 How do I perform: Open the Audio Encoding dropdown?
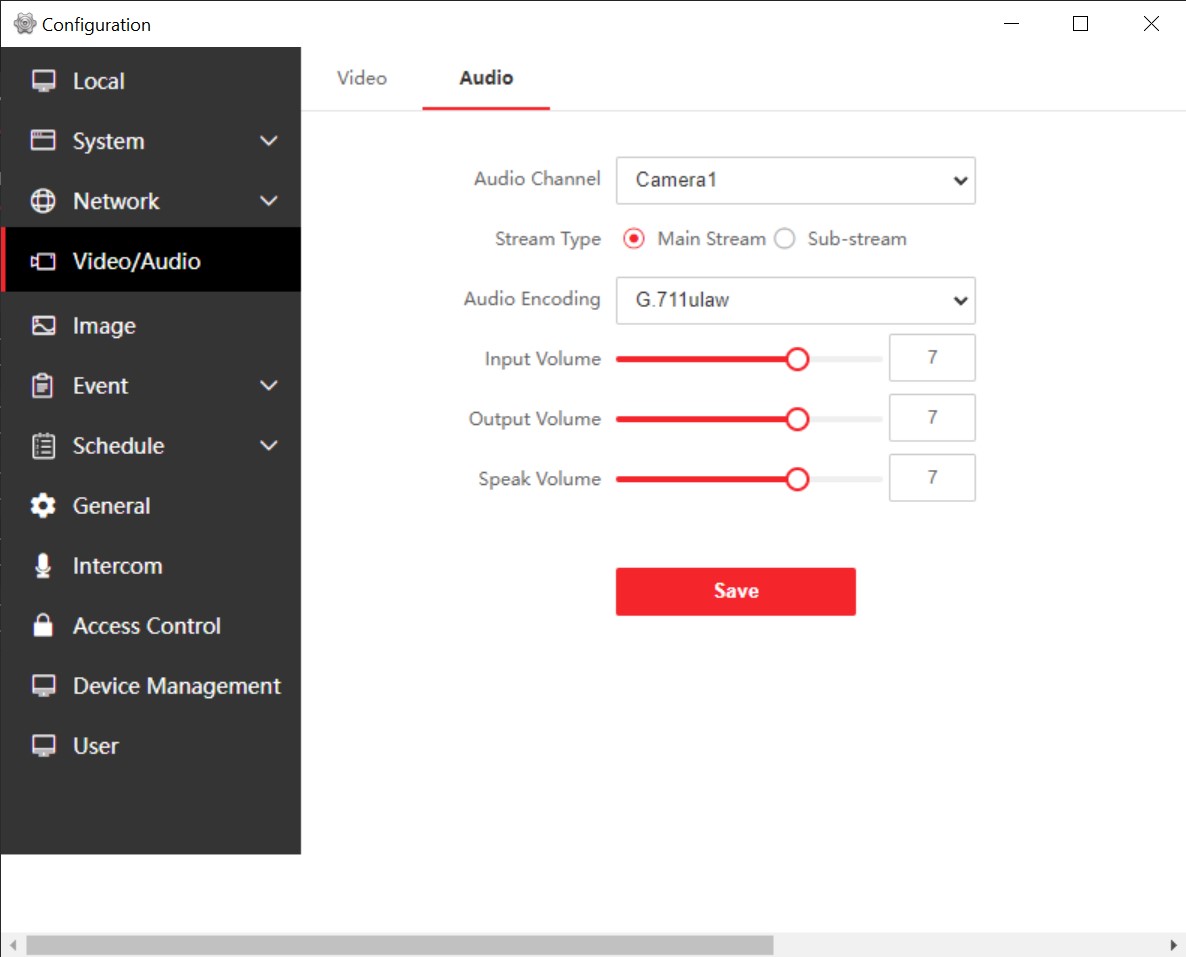(x=795, y=300)
